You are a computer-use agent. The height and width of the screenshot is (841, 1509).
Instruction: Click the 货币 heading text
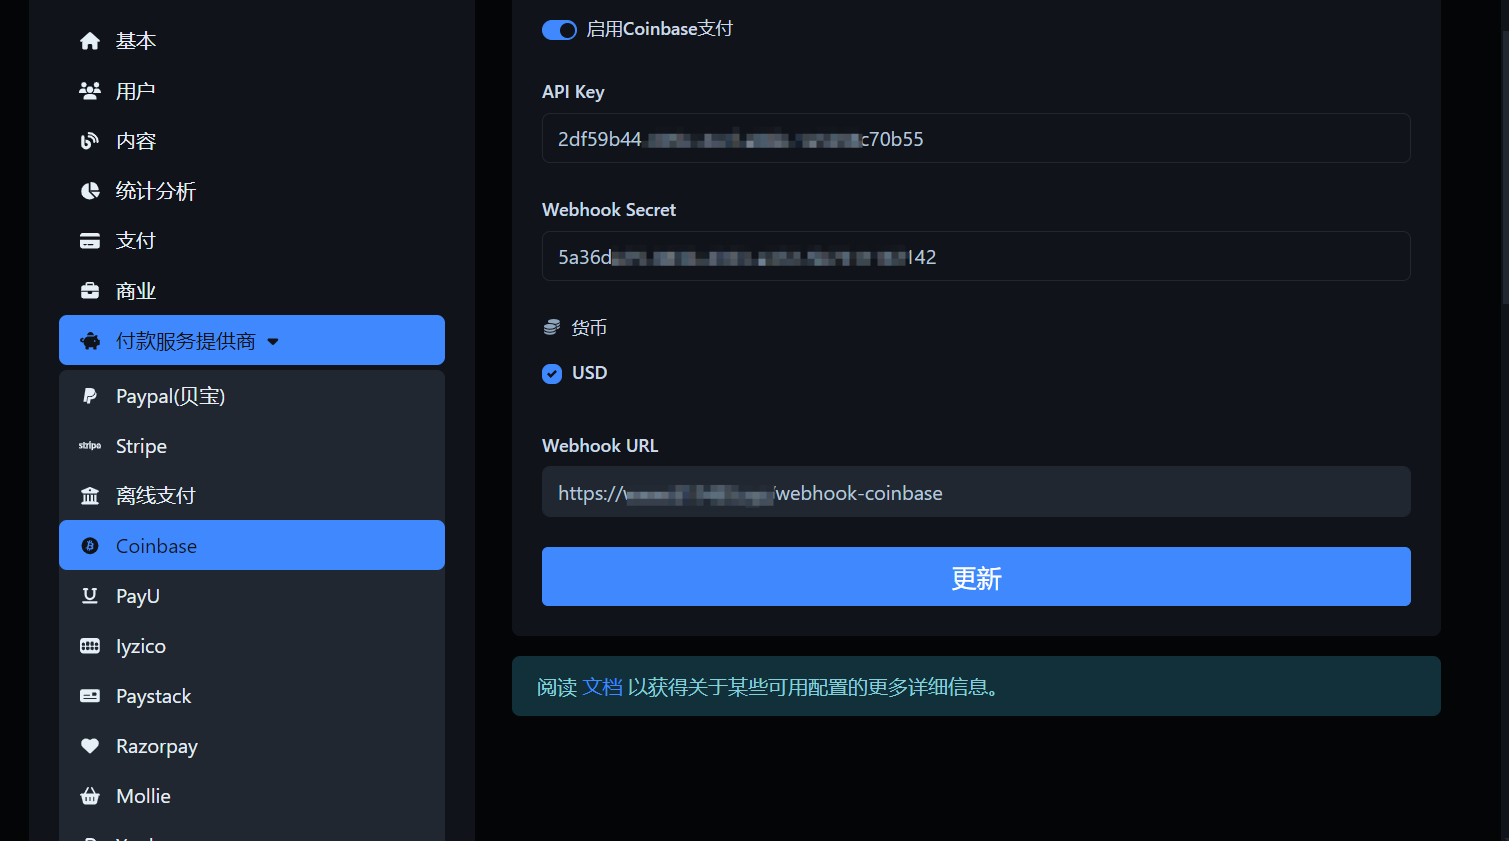pyautogui.click(x=589, y=328)
